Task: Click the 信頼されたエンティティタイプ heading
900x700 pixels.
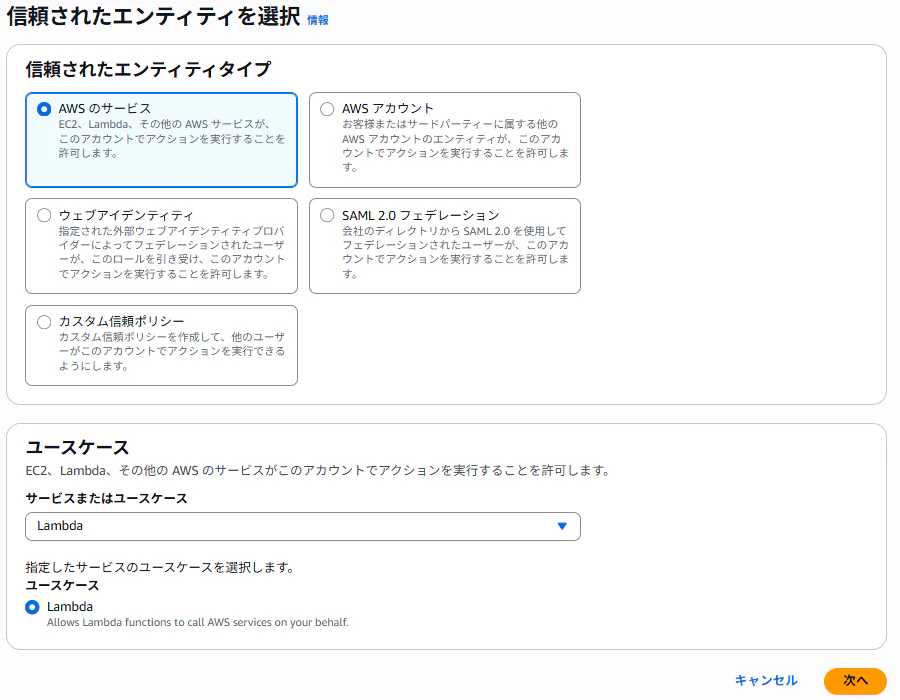Action: pyautogui.click(x=148, y=69)
